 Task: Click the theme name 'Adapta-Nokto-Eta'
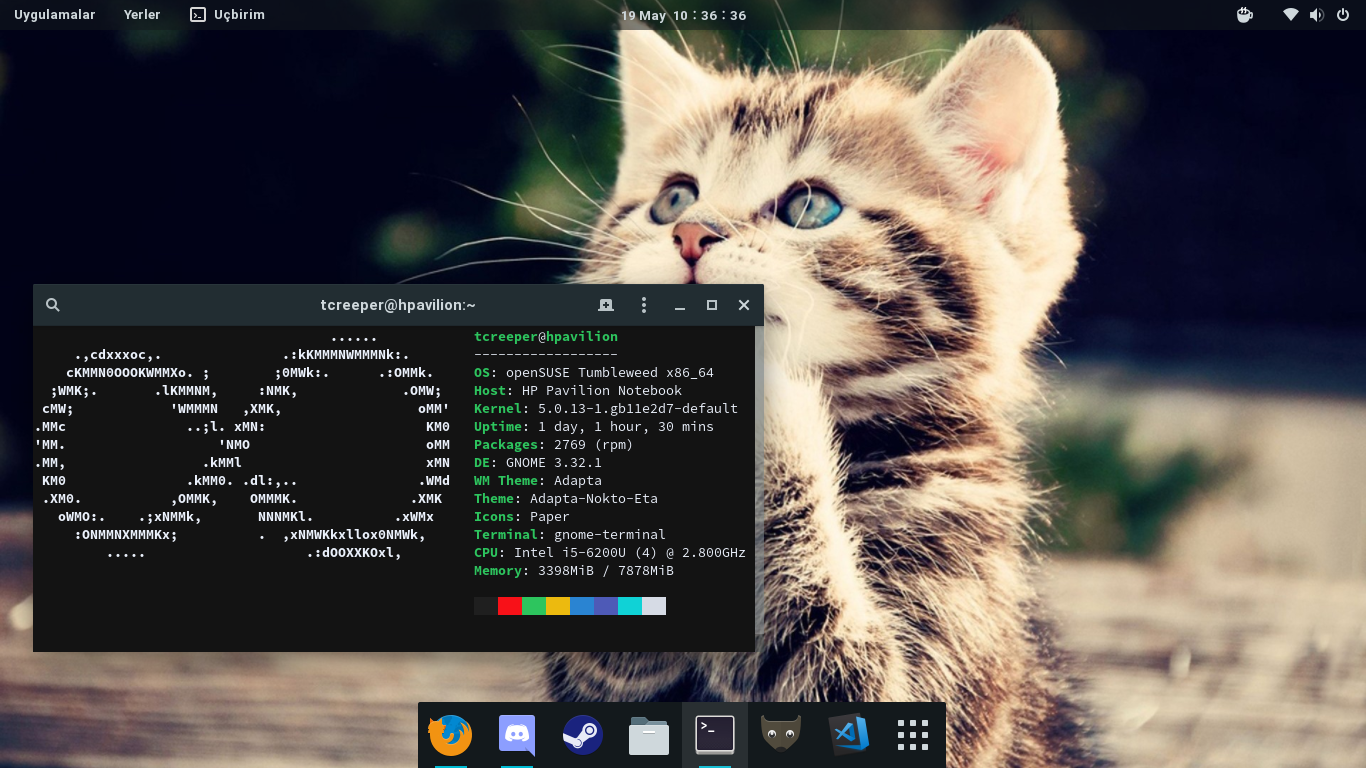[x=594, y=499]
